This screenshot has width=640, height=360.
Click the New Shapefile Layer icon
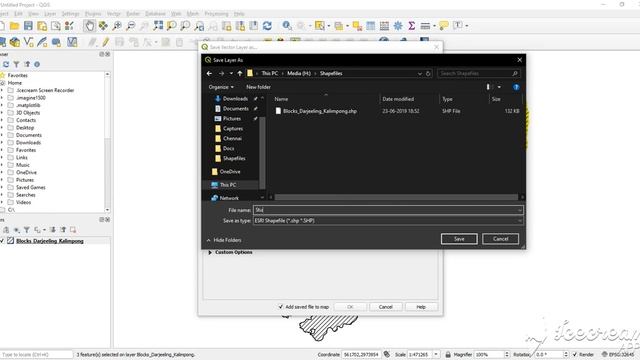pyautogui.click(x=28, y=42)
